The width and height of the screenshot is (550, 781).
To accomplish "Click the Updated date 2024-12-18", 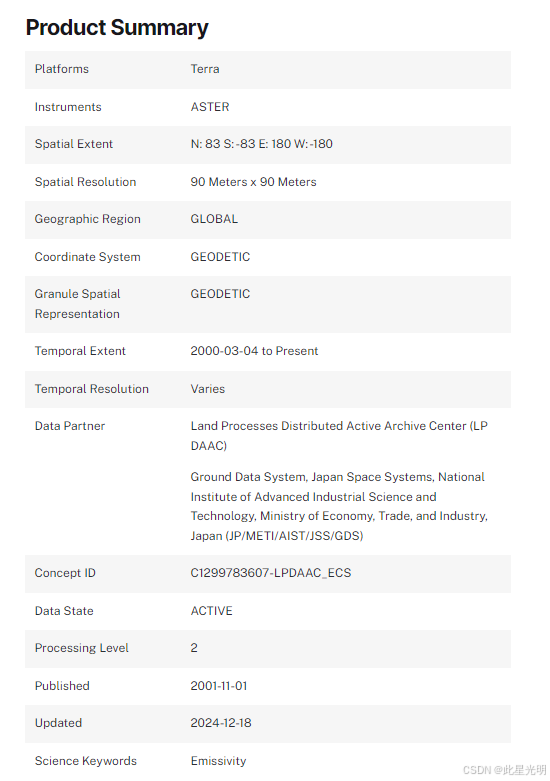I will pyautogui.click(x=221, y=723).
